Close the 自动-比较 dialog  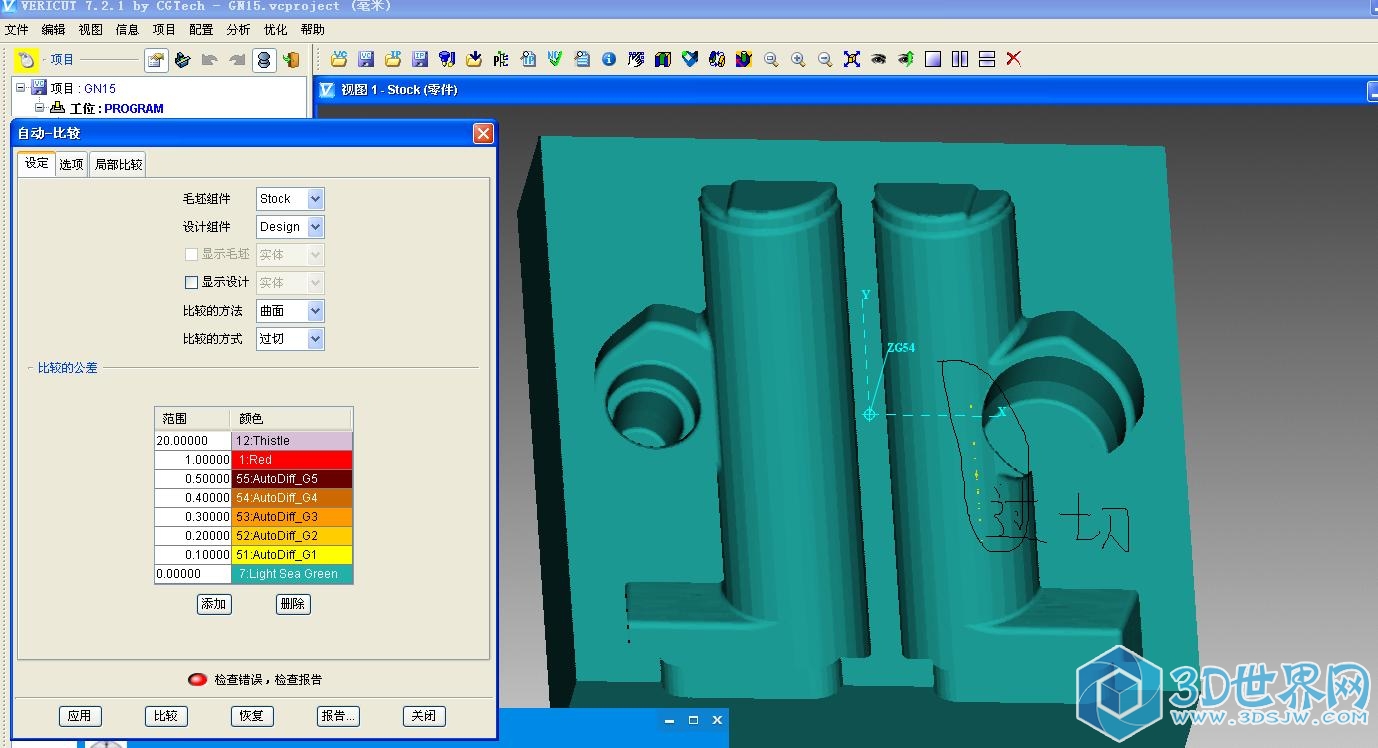pyautogui.click(x=483, y=134)
